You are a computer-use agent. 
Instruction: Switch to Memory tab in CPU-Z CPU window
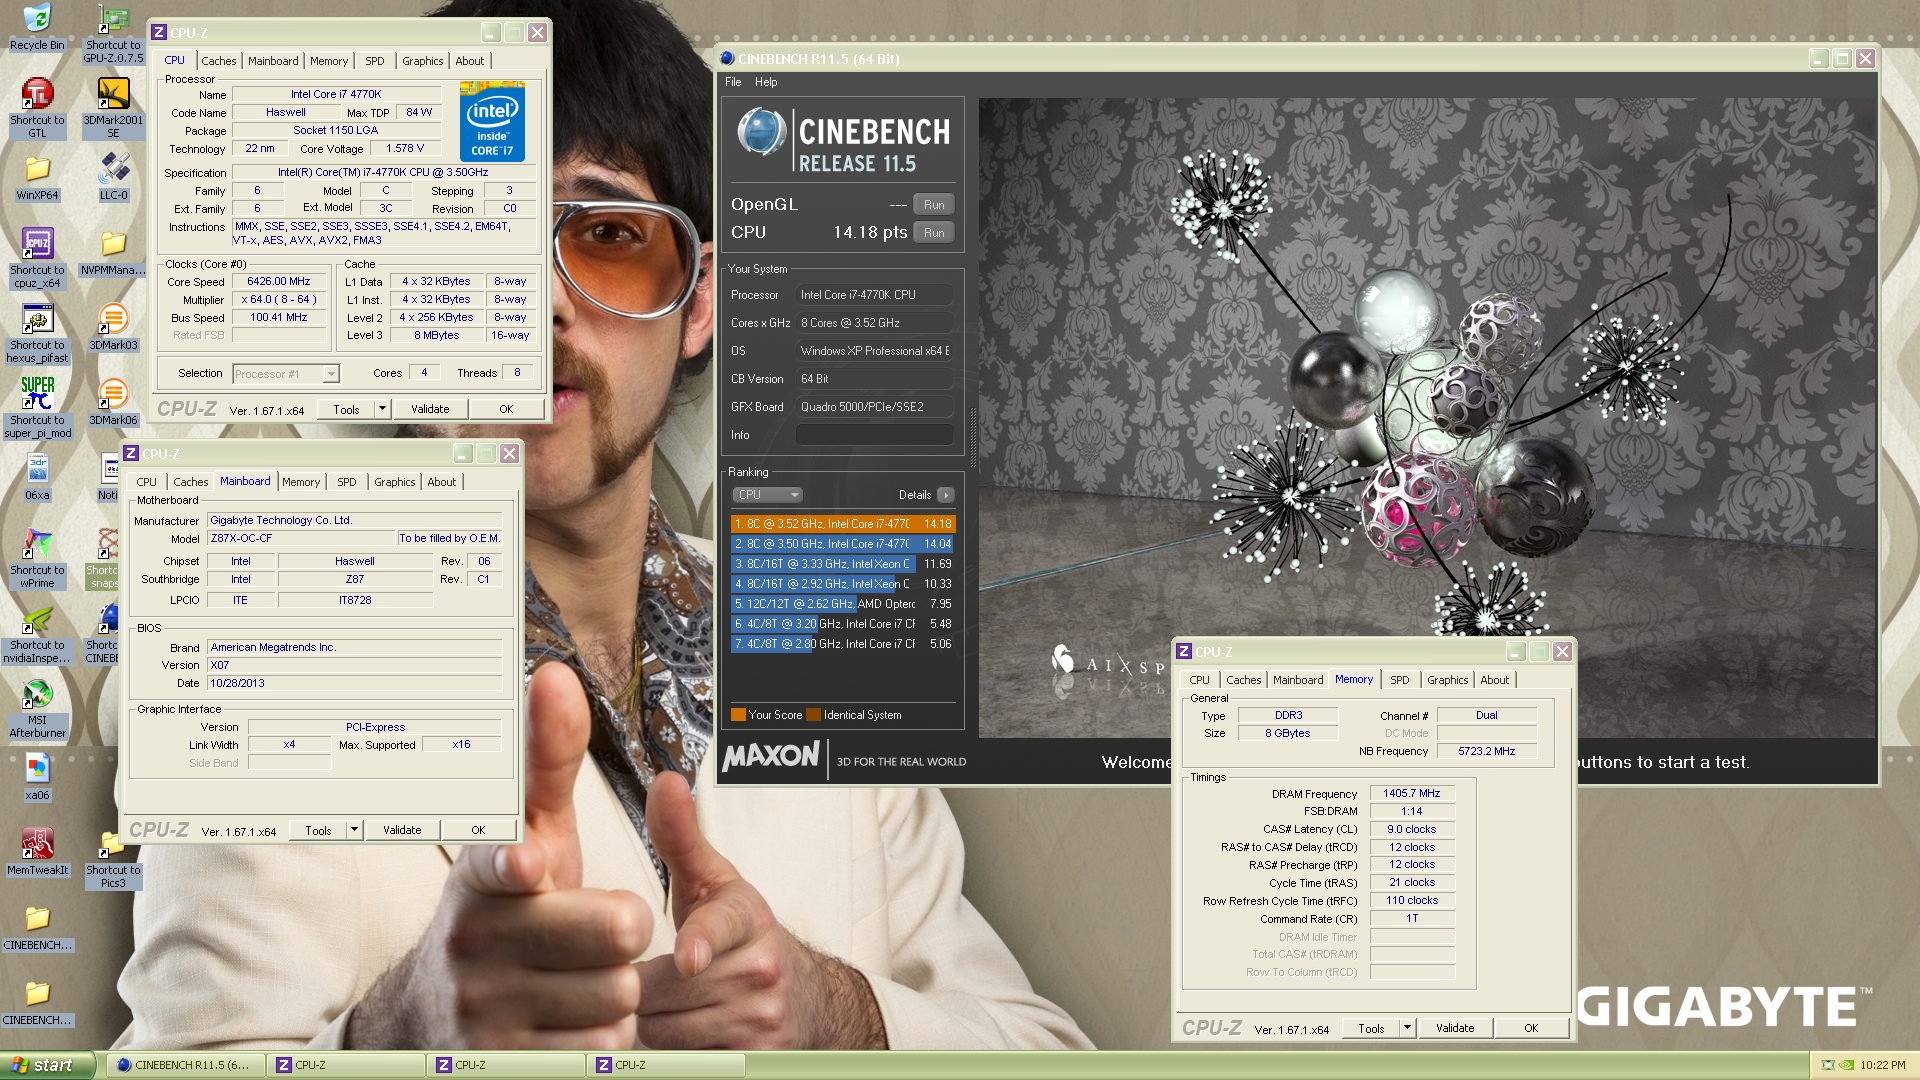(329, 61)
